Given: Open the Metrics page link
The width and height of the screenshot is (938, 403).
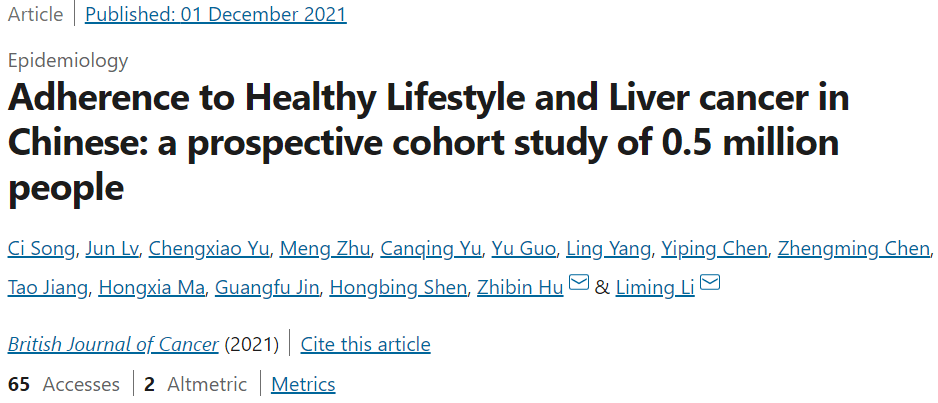Looking at the screenshot, I should click(303, 384).
